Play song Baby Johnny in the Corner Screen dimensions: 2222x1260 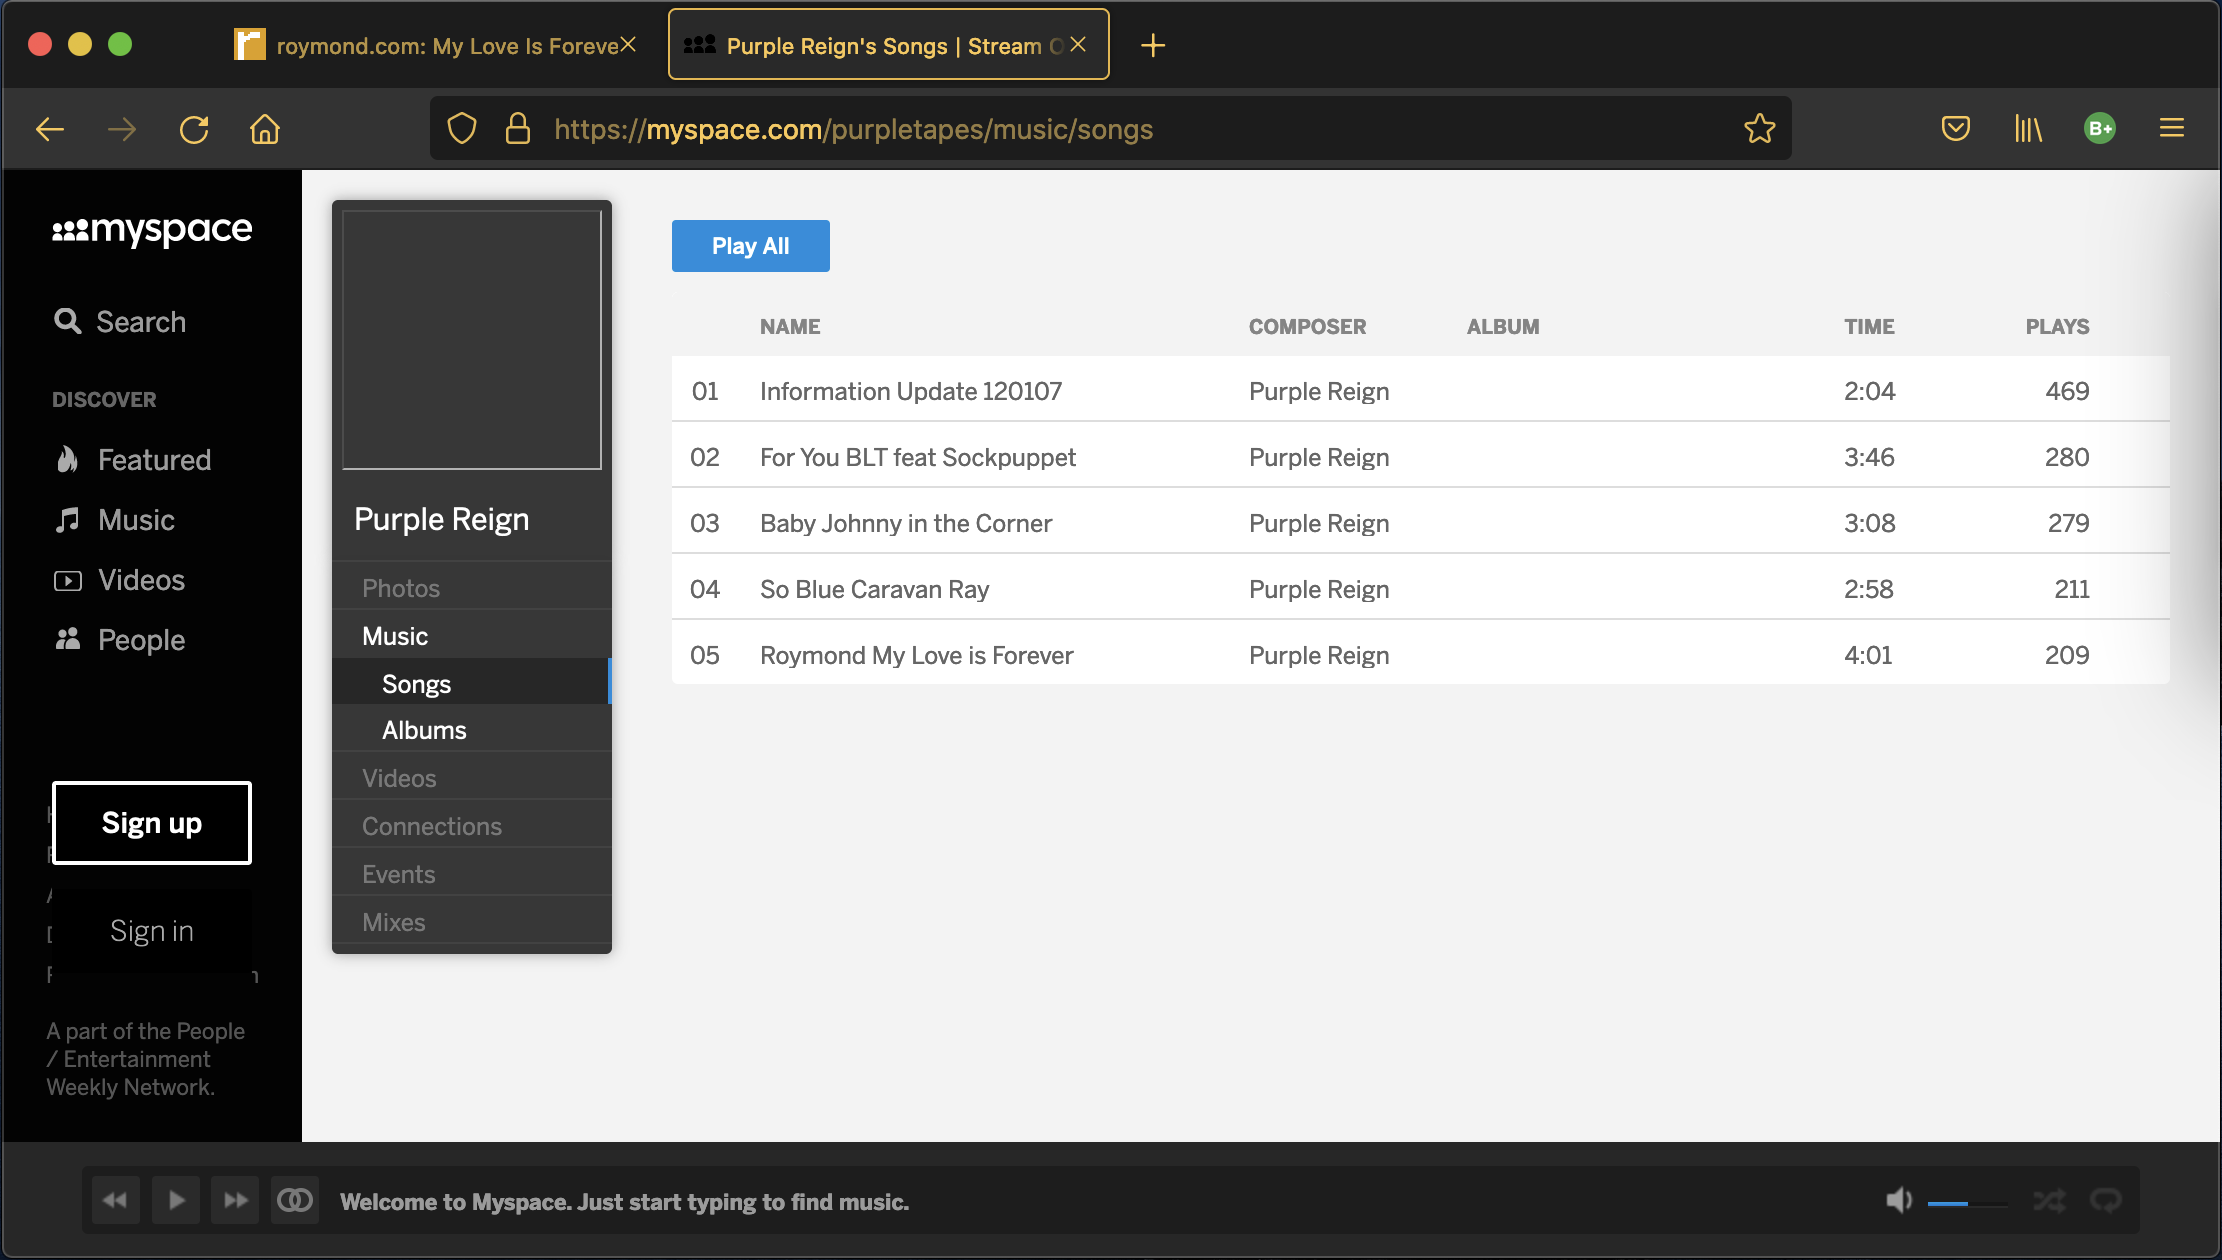point(906,523)
